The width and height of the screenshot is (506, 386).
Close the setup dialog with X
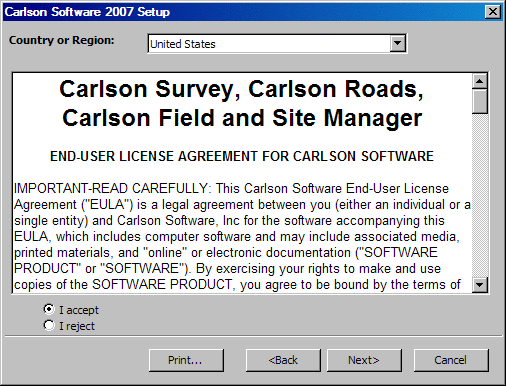[493, 12]
